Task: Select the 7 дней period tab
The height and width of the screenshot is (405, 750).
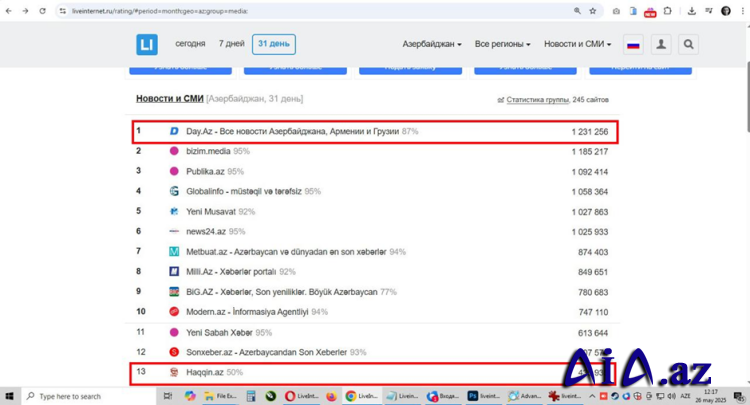Action: coord(232,44)
